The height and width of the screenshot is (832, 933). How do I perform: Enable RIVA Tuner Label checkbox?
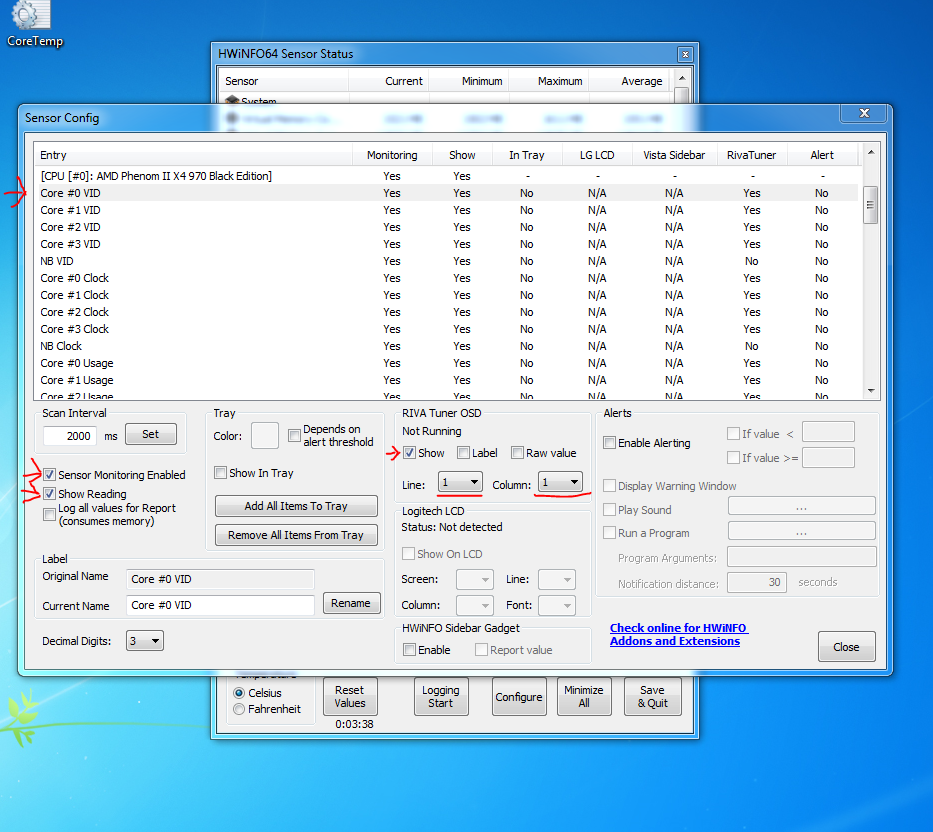tap(463, 452)
